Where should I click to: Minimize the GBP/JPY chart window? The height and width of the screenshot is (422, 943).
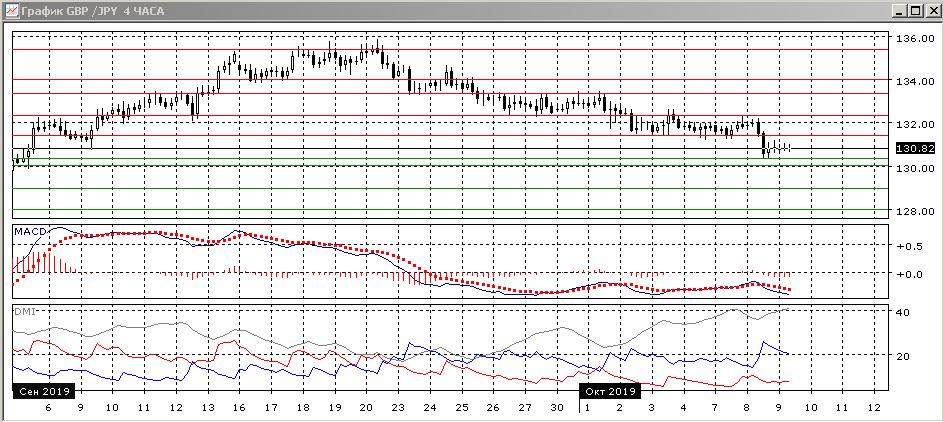[897, 11]
